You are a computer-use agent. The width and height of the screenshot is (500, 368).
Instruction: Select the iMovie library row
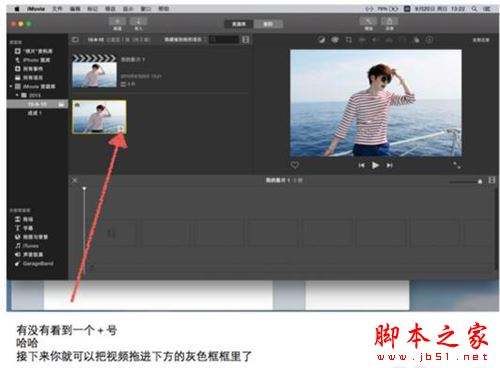pos(35,86)
